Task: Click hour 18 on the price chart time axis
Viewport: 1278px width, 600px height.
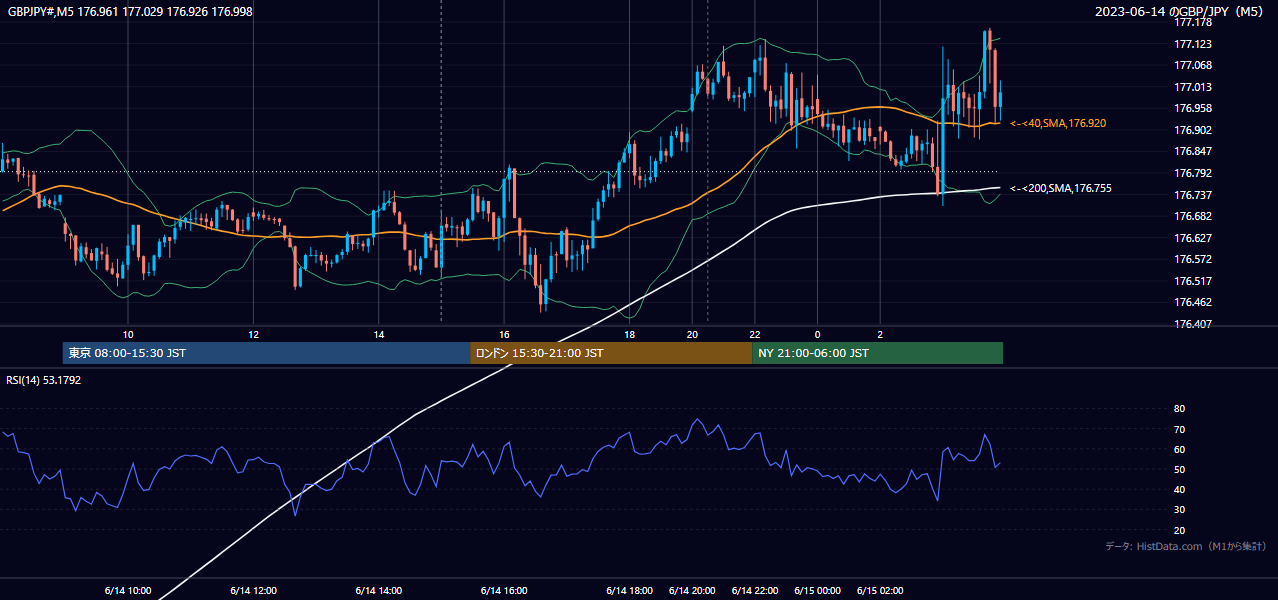Action: click(630, 334)
